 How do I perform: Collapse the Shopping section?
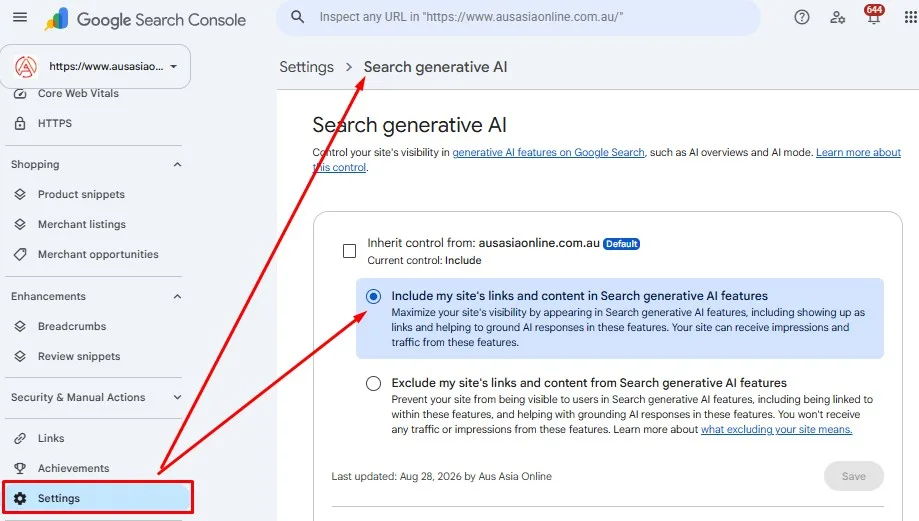tap(177, 165)
